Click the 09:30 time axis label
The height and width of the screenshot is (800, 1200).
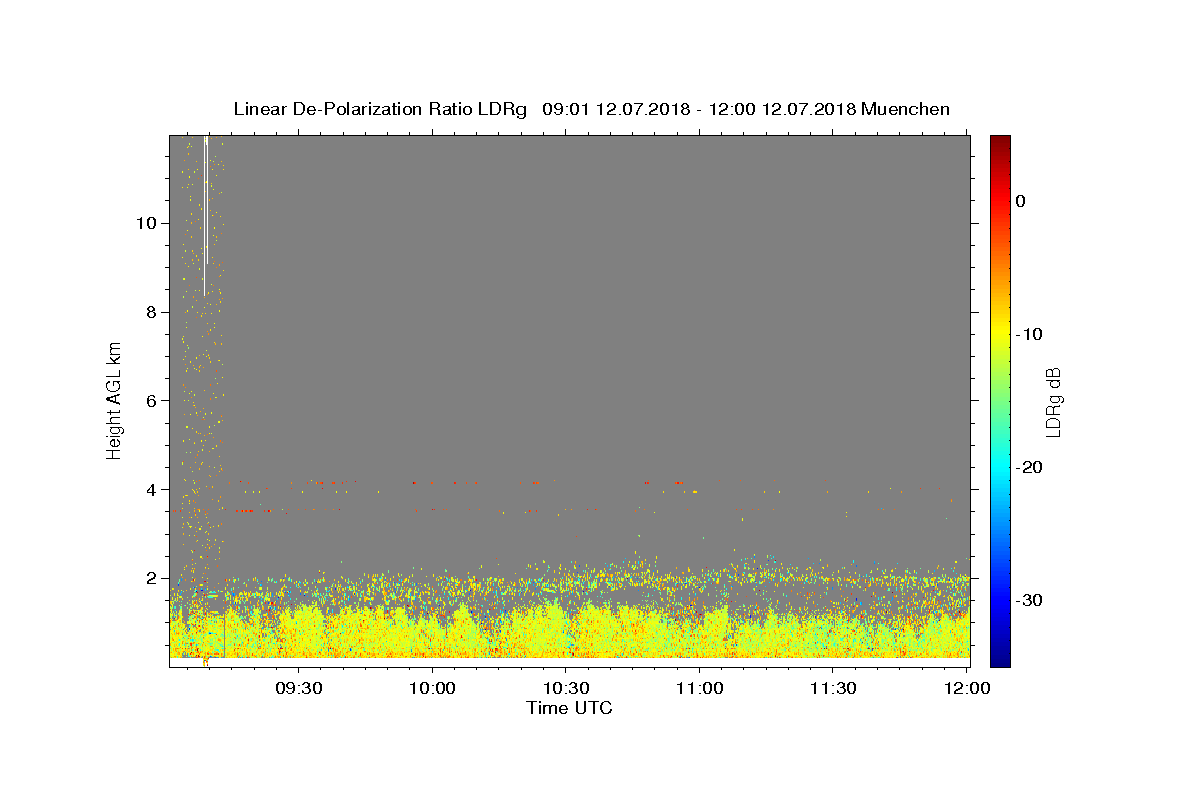tap(299, 688)
